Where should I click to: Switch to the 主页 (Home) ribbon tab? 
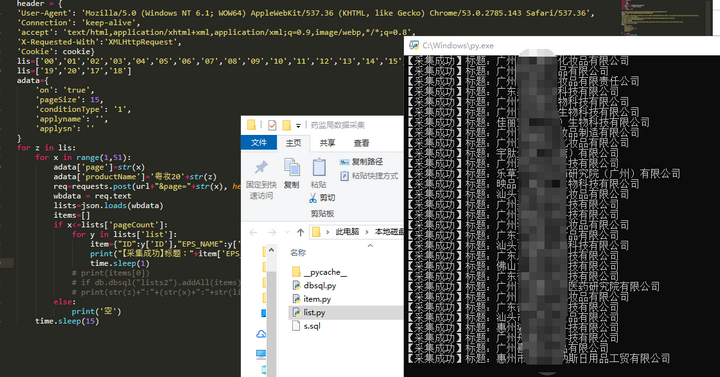pos(293,143)
